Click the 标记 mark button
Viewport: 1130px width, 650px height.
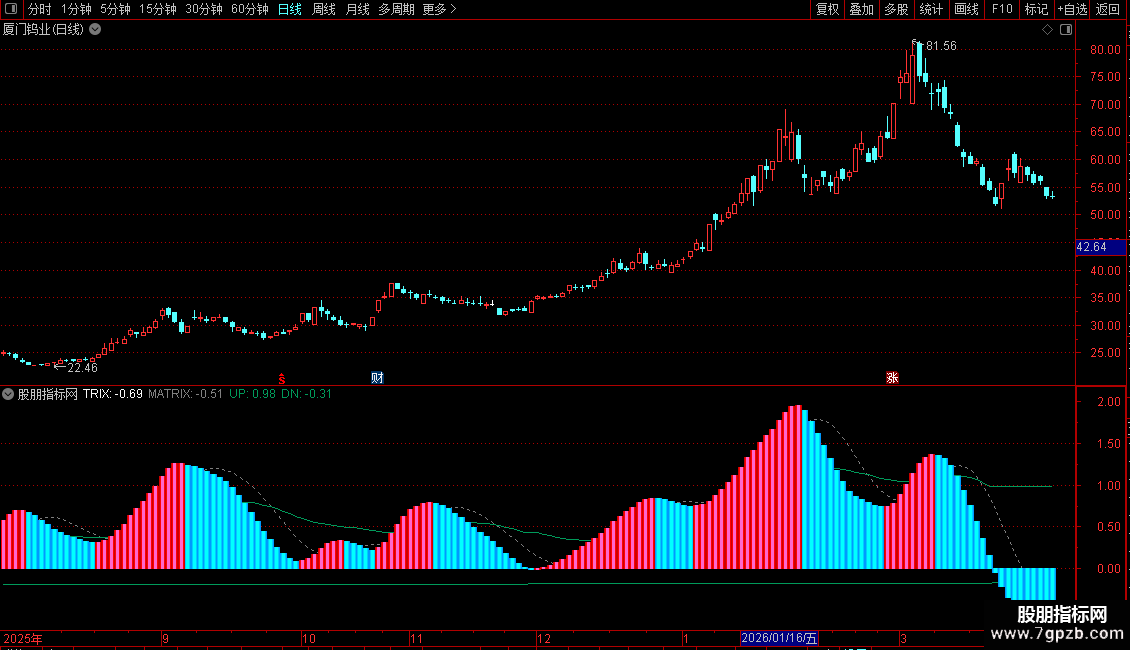coord(1036,9)
